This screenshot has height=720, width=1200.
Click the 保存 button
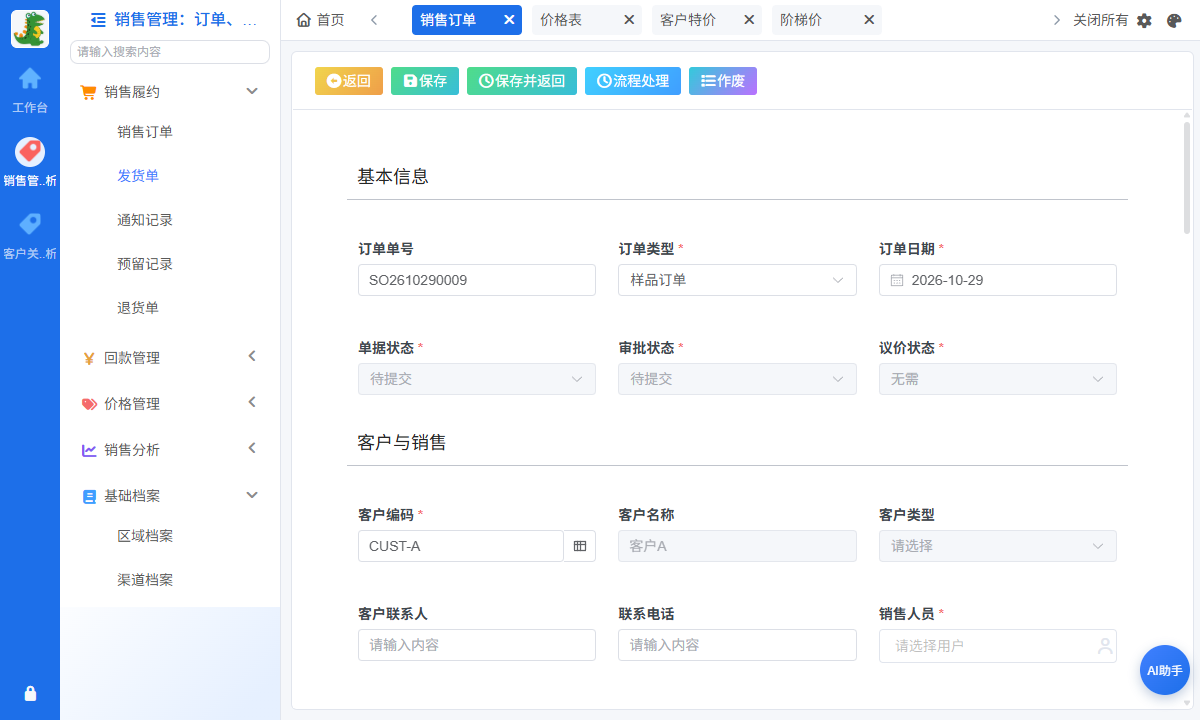(x=425, y=81)
